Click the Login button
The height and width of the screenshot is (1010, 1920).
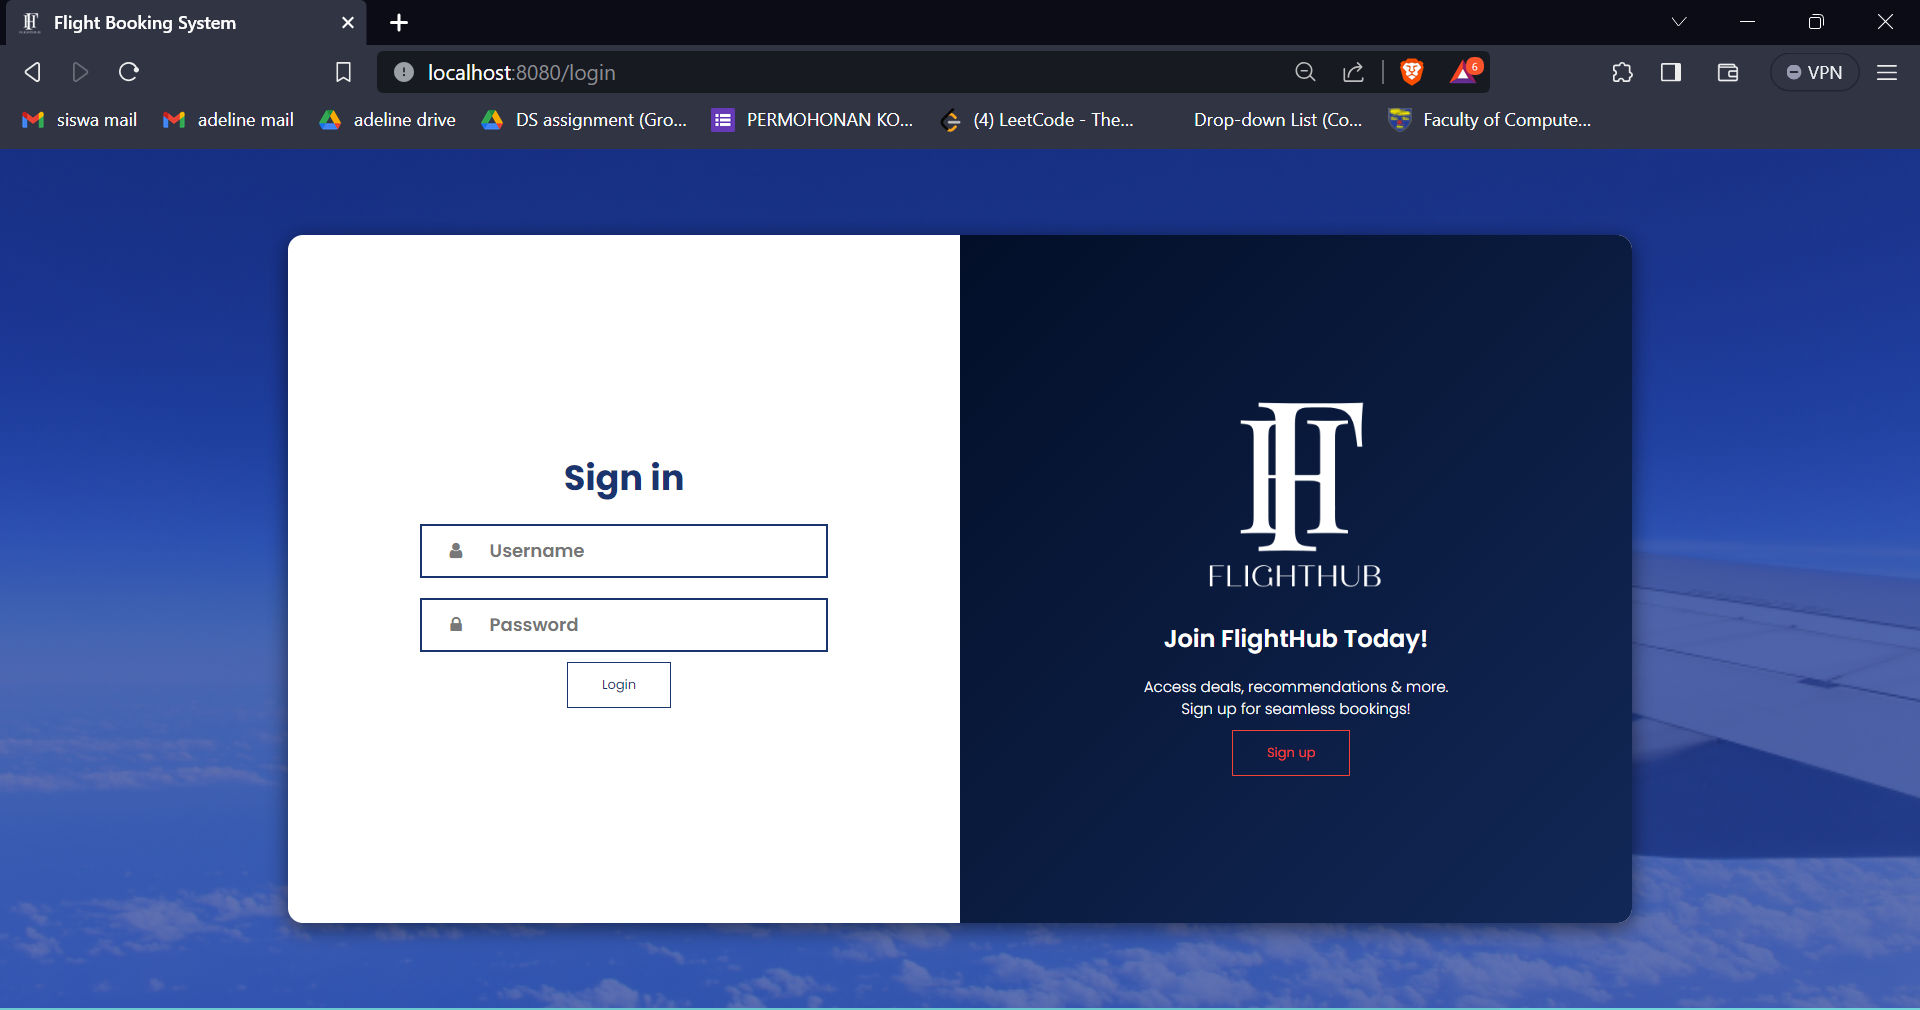(619, 685)
